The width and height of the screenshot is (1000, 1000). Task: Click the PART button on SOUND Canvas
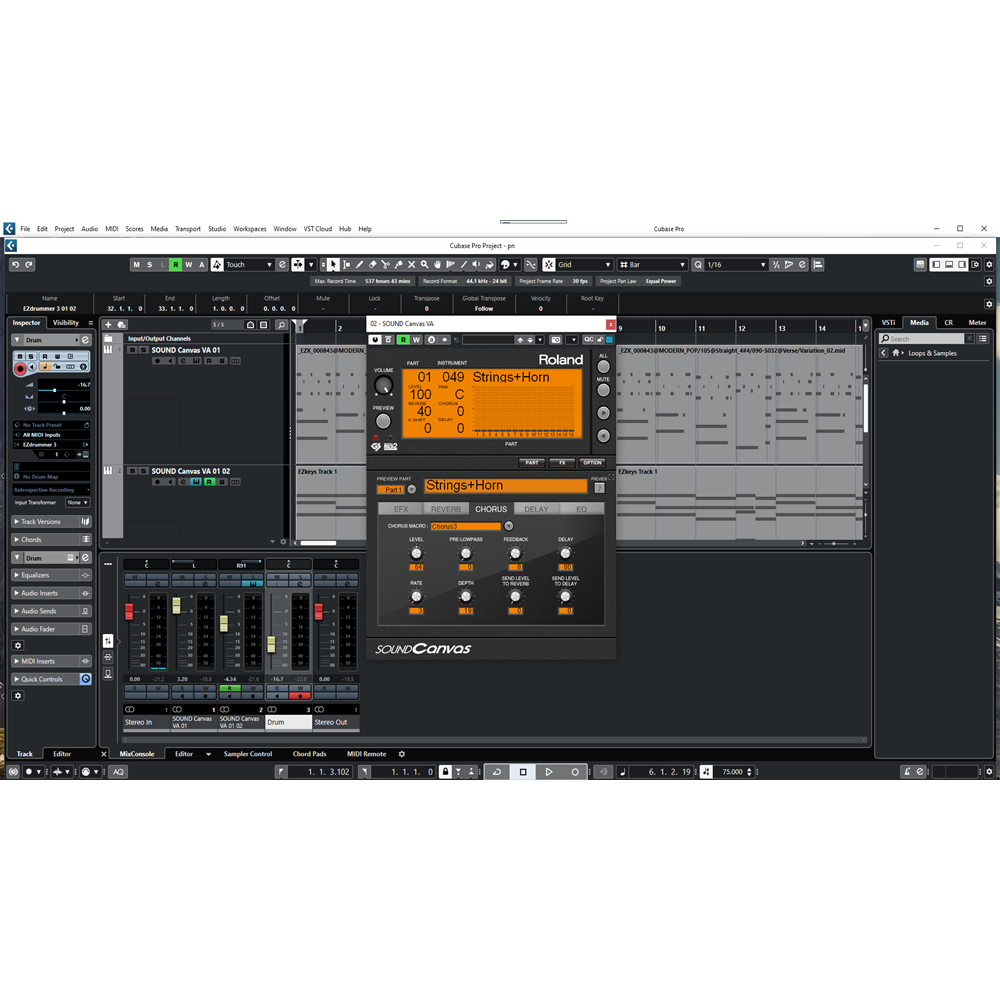[x=532, y=462]
